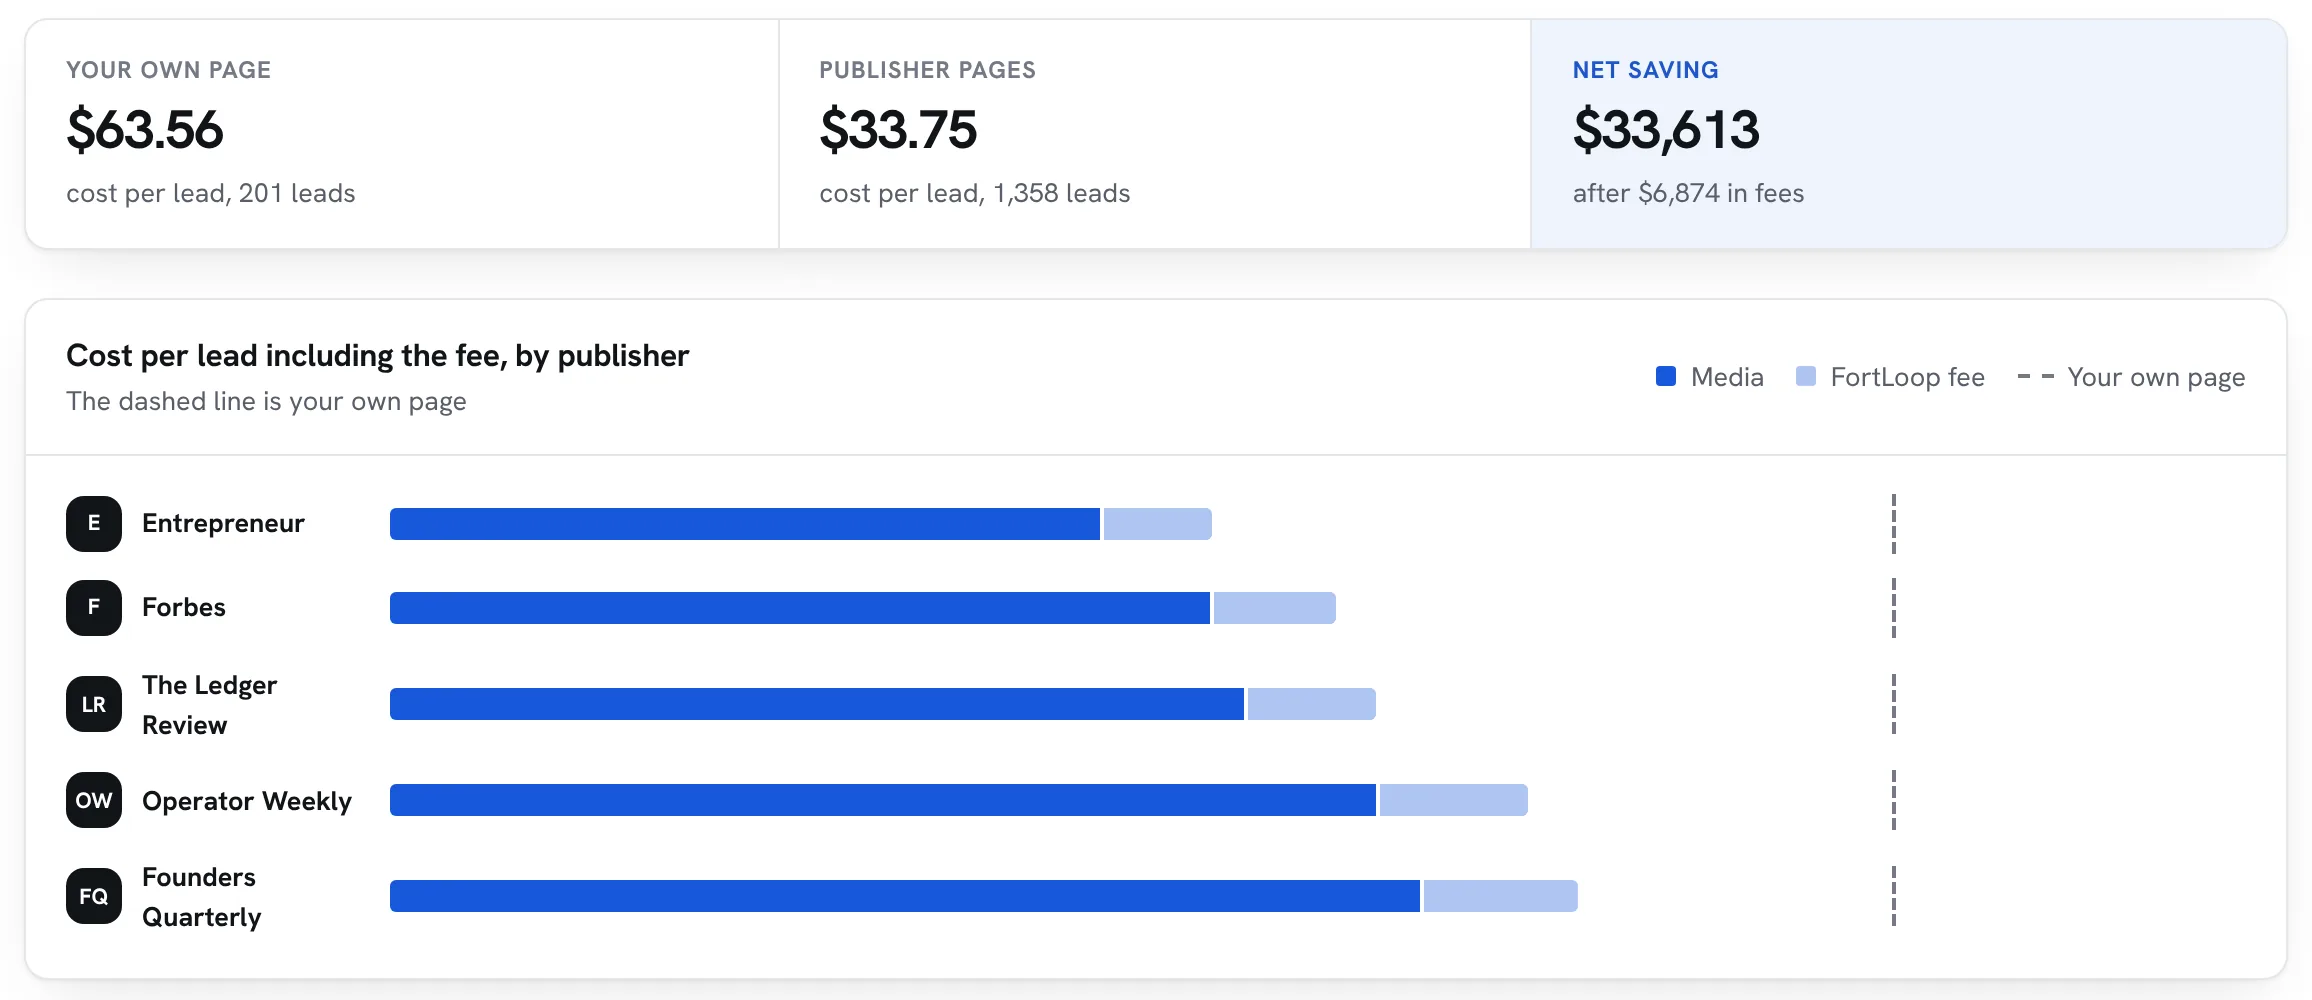The image size is (2312, 1000).
Task: Click the Entrepreneur "E" publisher badge
Action: 94,524
